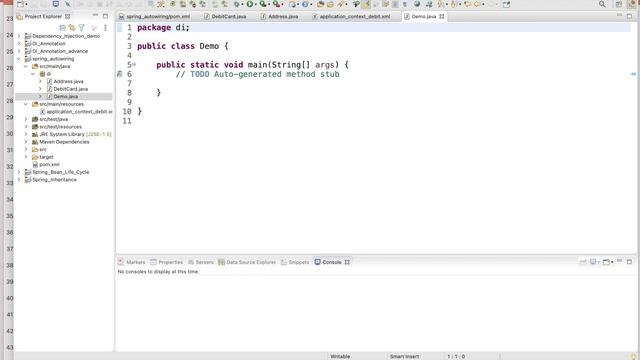Image resolution: width=640 pixels, height=360 pixels.
Task: Click Display Selected Console icon
Action: click(593, 262)
